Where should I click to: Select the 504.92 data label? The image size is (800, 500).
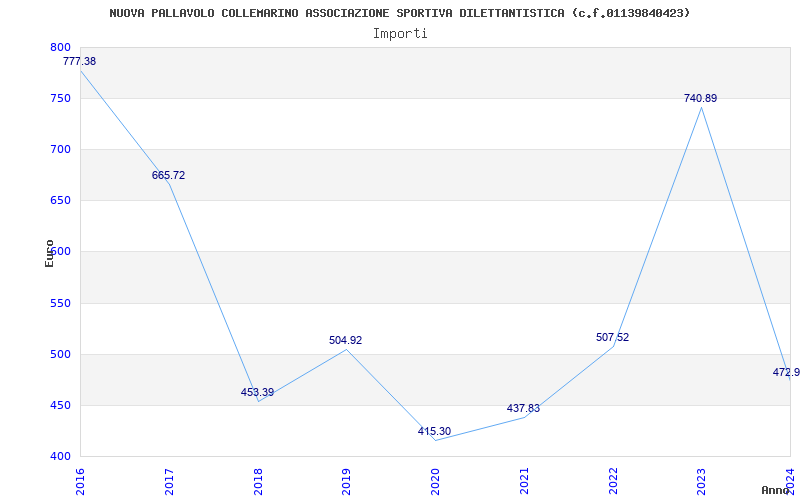345,340
